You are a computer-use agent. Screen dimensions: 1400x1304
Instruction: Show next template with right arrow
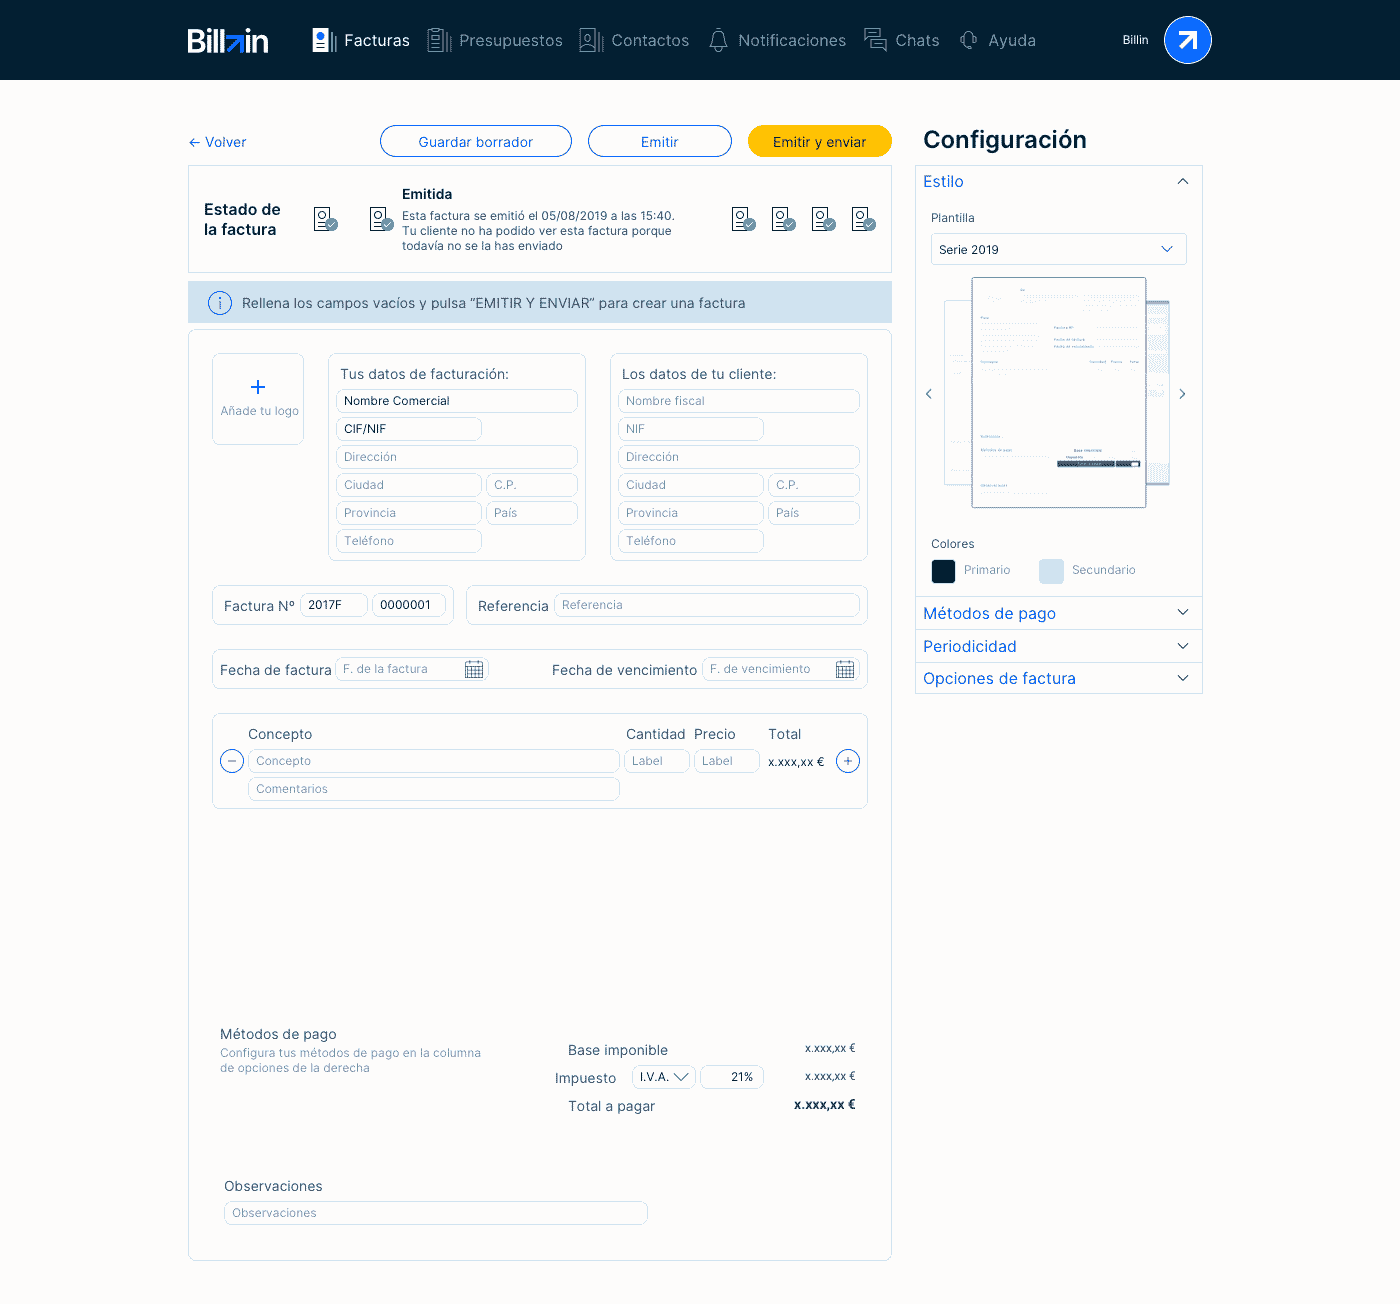tap(1182, 394)
